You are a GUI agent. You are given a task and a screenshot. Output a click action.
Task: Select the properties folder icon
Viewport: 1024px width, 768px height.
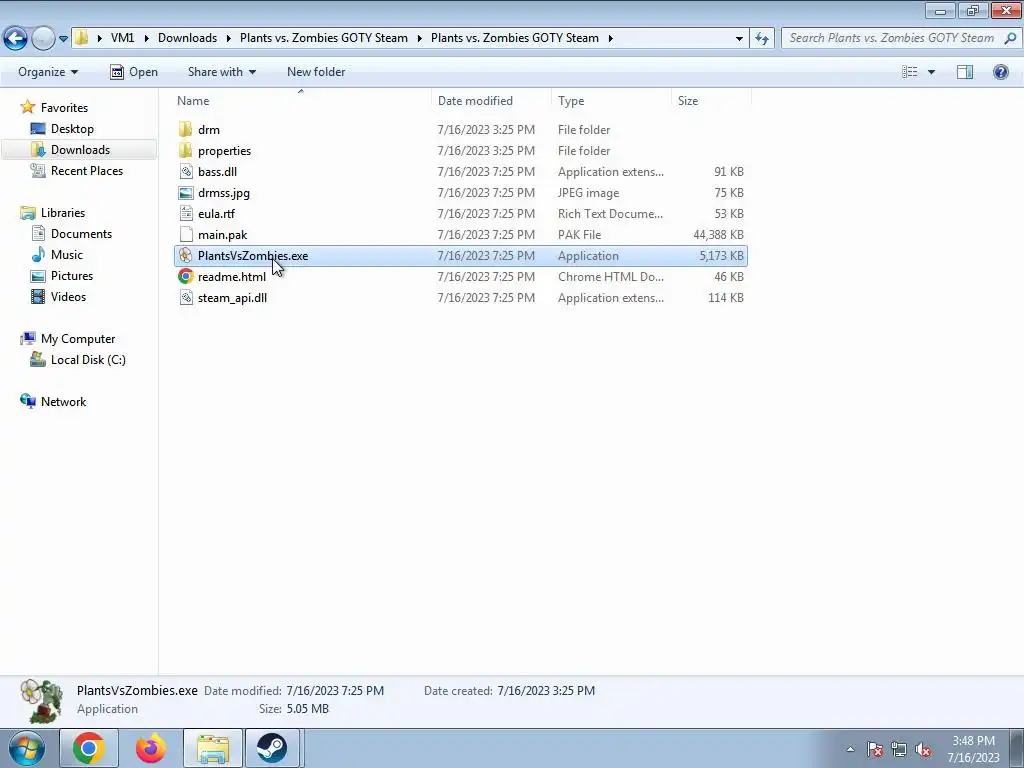pos(185,151)
